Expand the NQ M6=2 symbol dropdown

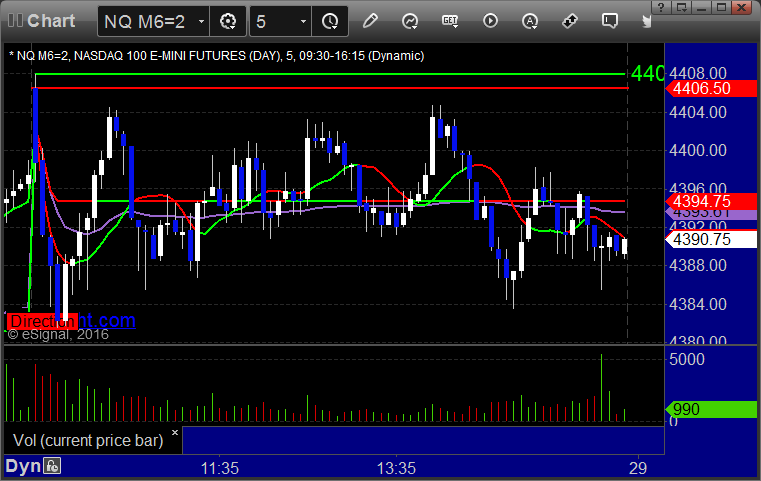[x=201, y=21]
